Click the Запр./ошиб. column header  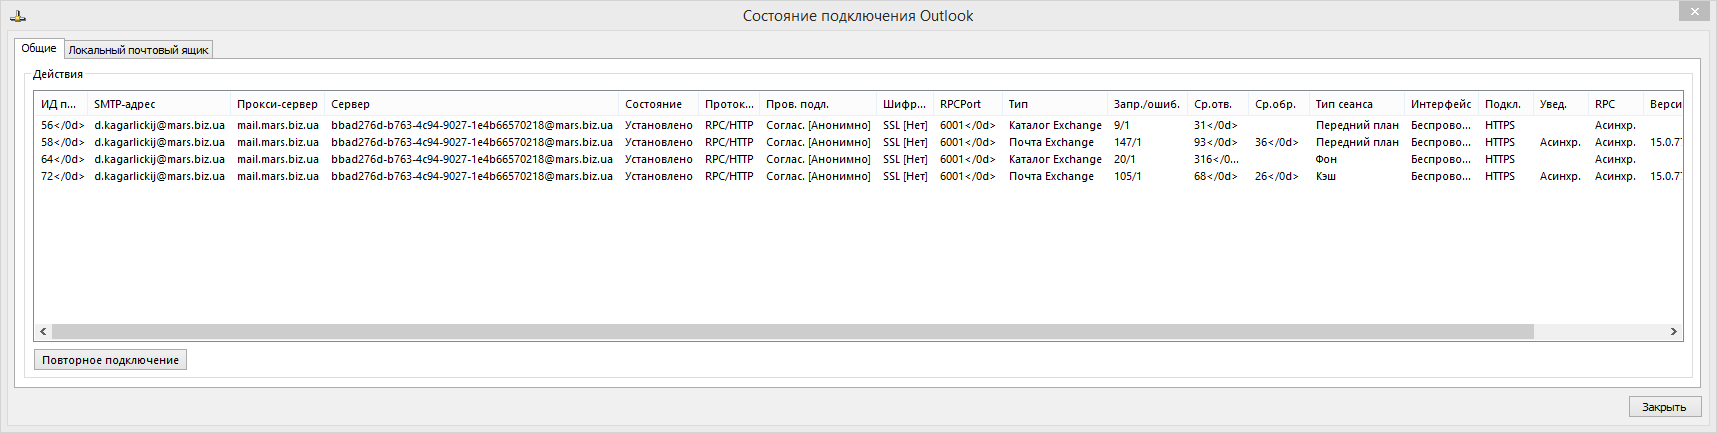(x=1146, y=104)
